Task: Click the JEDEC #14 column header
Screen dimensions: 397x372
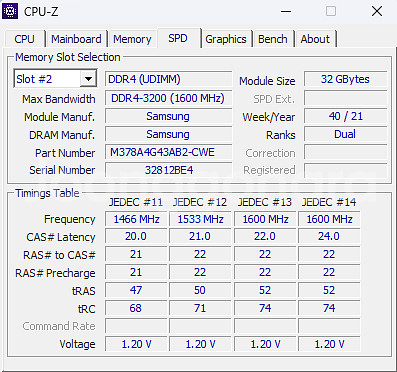Action: (329, 202)
